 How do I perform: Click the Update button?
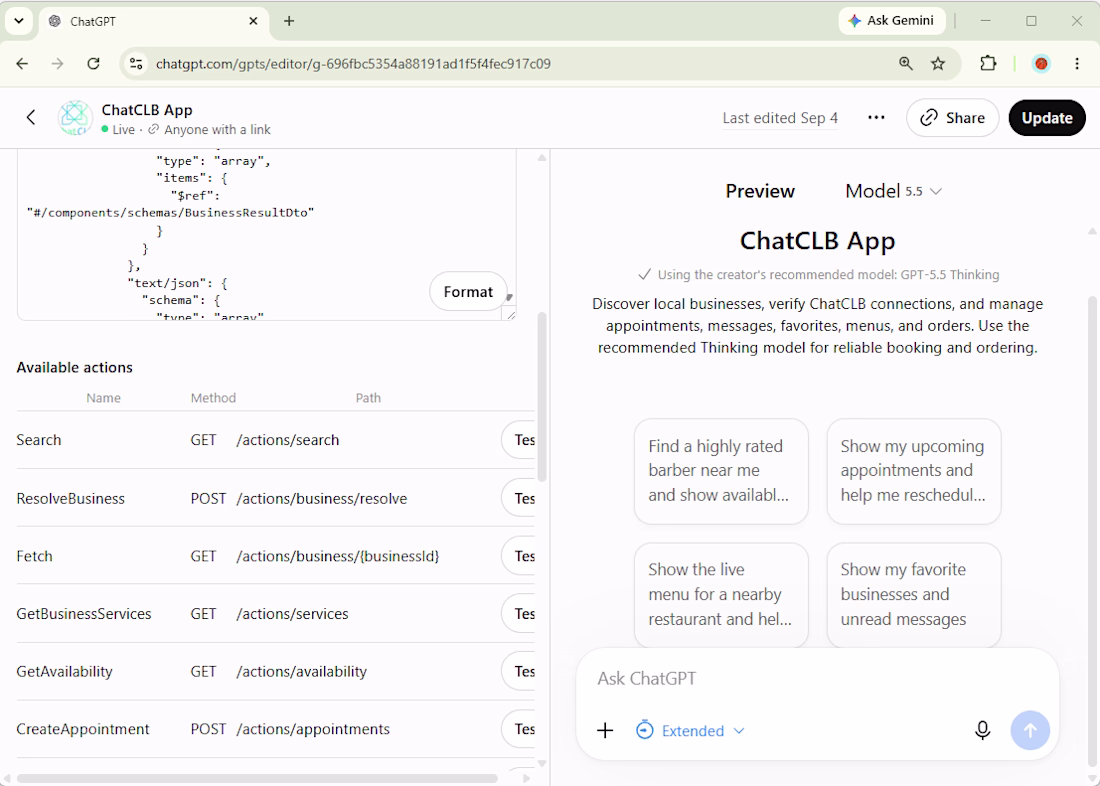click(x=1047, y=118)
